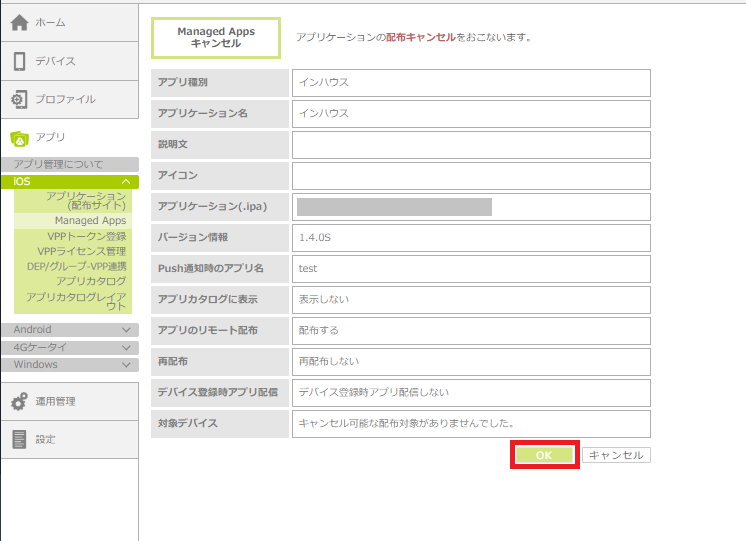Open VPPトークン登録 menu item
The height and width of the screenshot is (541, 746).
point(87,236)
